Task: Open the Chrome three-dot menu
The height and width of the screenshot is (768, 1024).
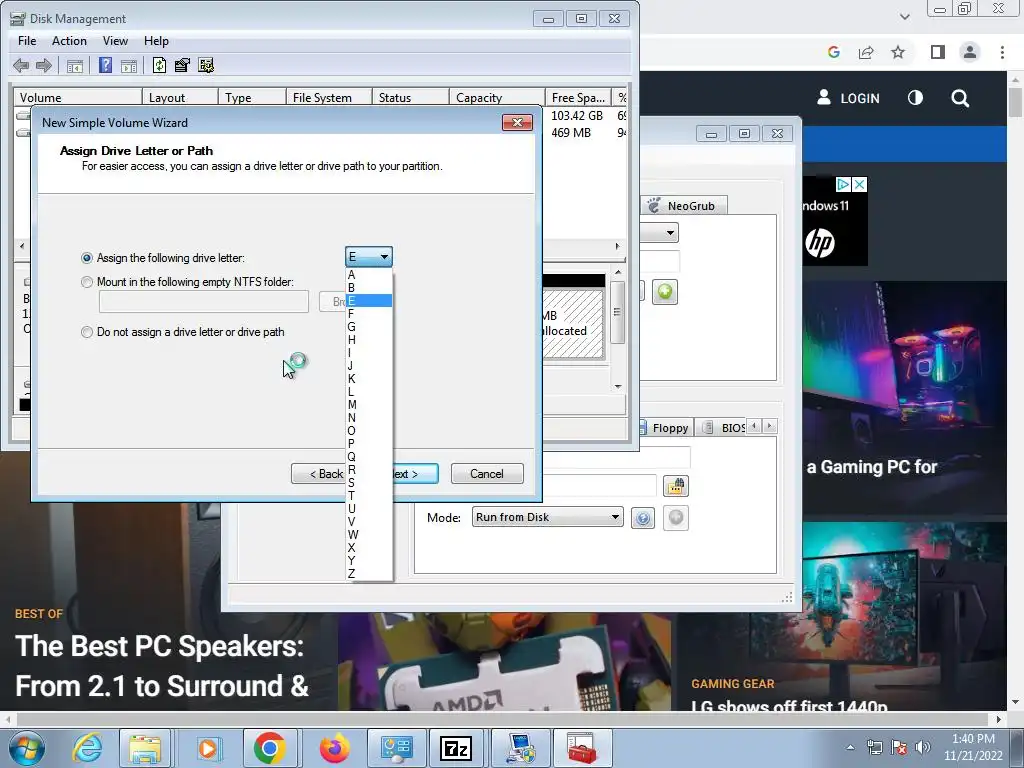Action: (1002, 52)
